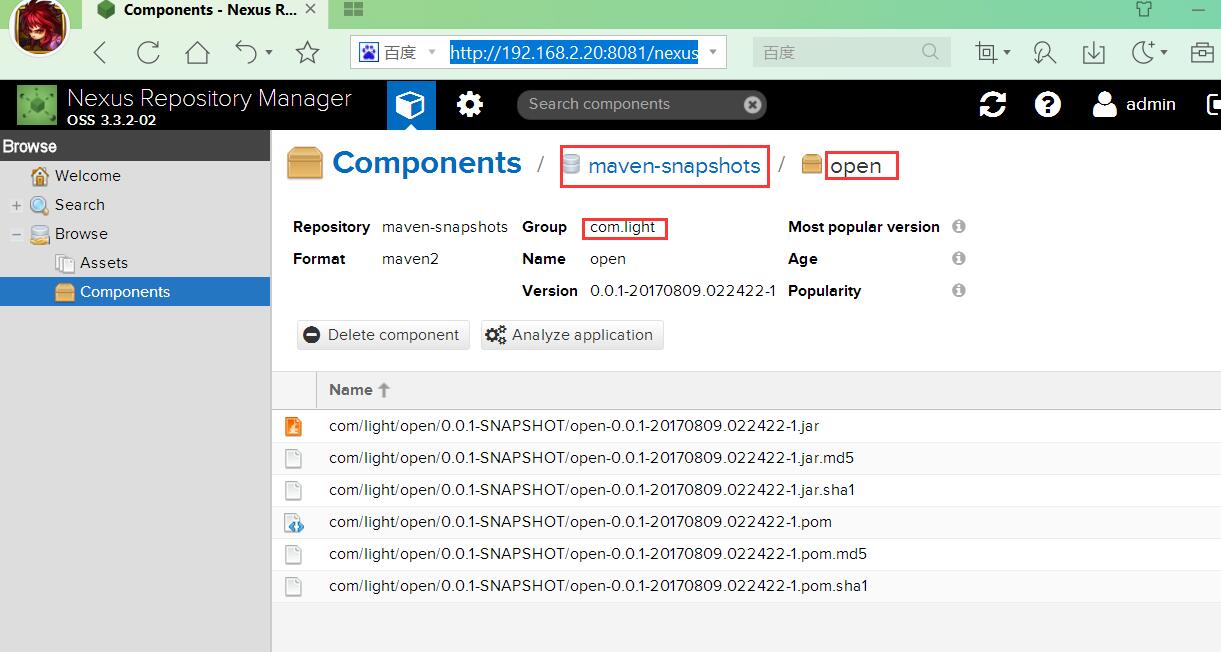Open the .pom.md5 asset row
This screenshot has height=652, width=1221.
[x=746, y=554]
